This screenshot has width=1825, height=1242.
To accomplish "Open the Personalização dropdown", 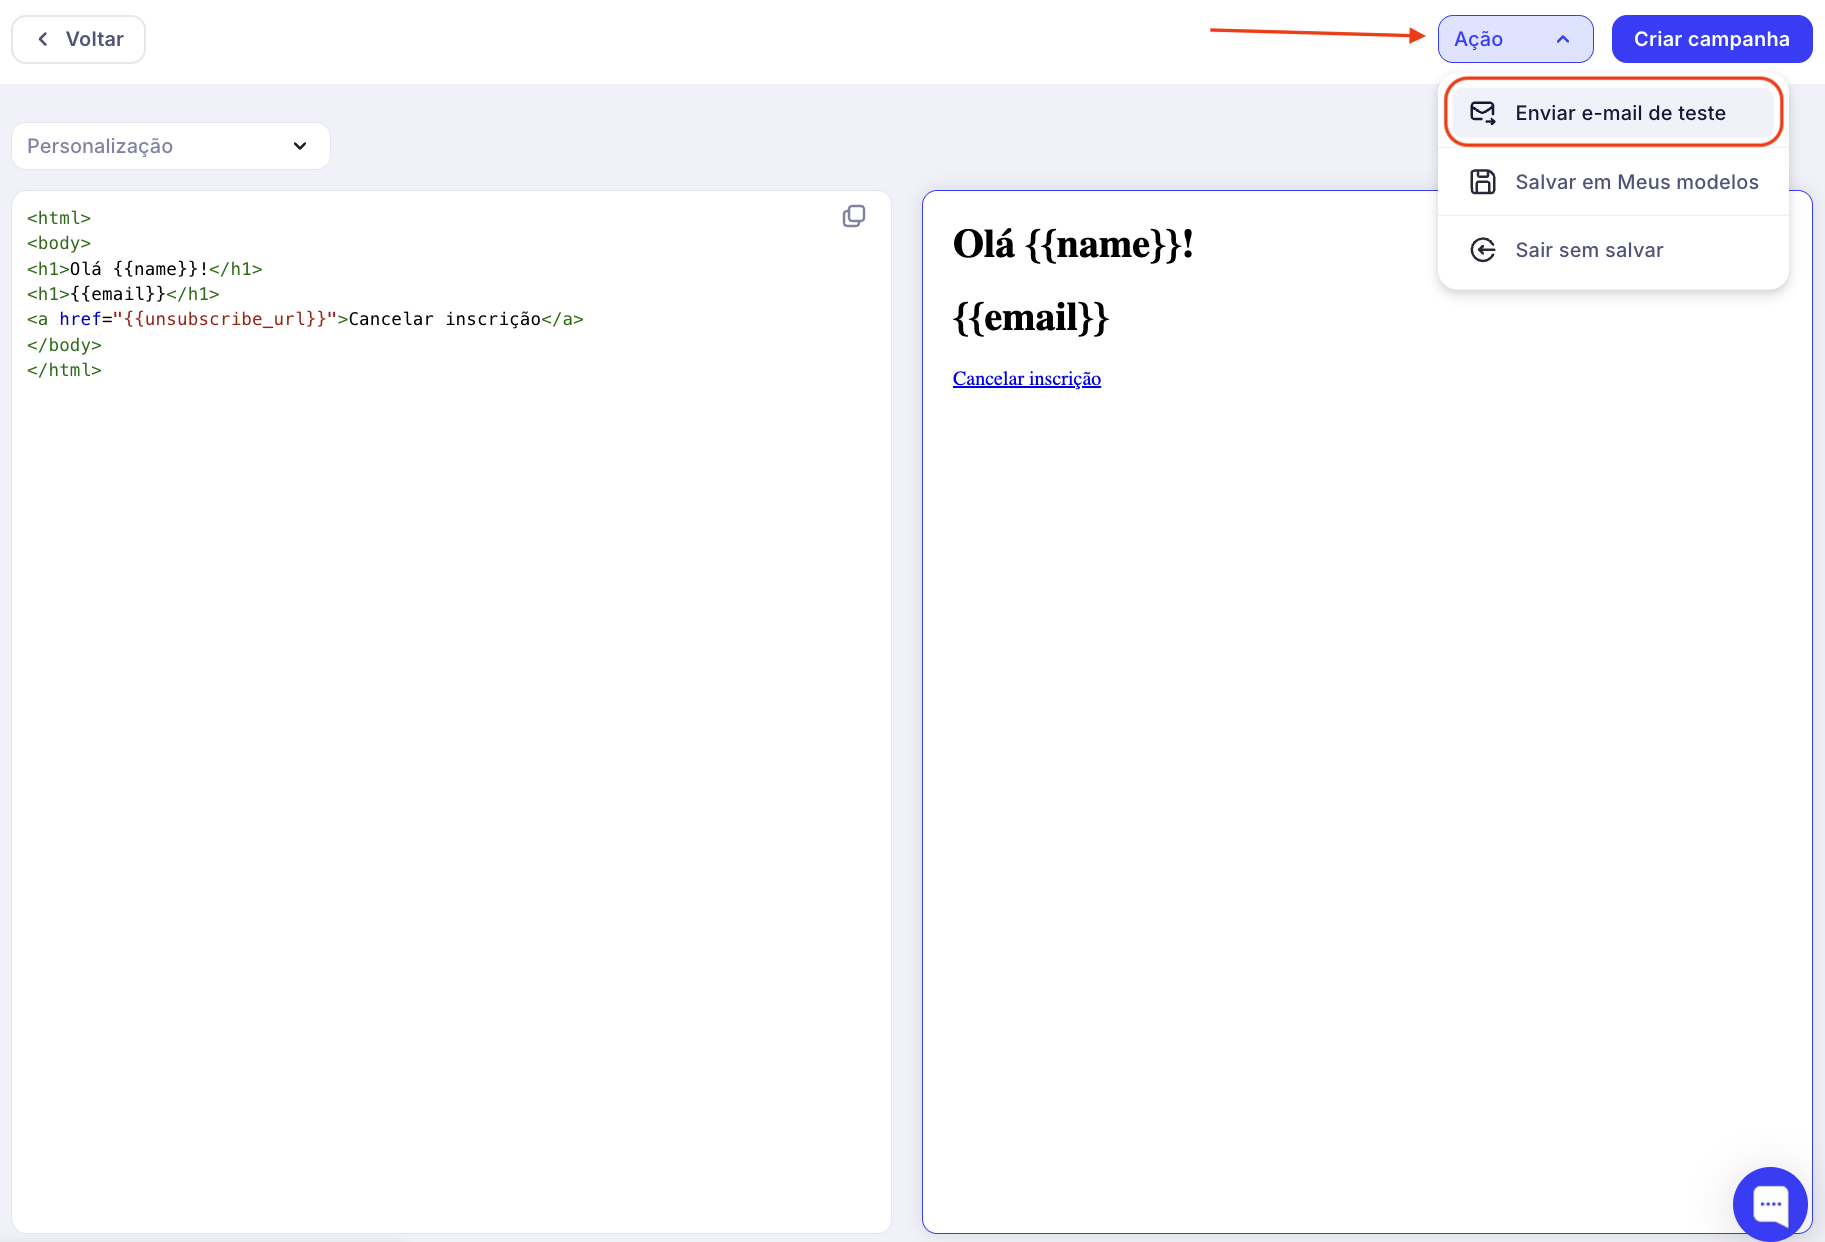I will [x=170, y=146].
